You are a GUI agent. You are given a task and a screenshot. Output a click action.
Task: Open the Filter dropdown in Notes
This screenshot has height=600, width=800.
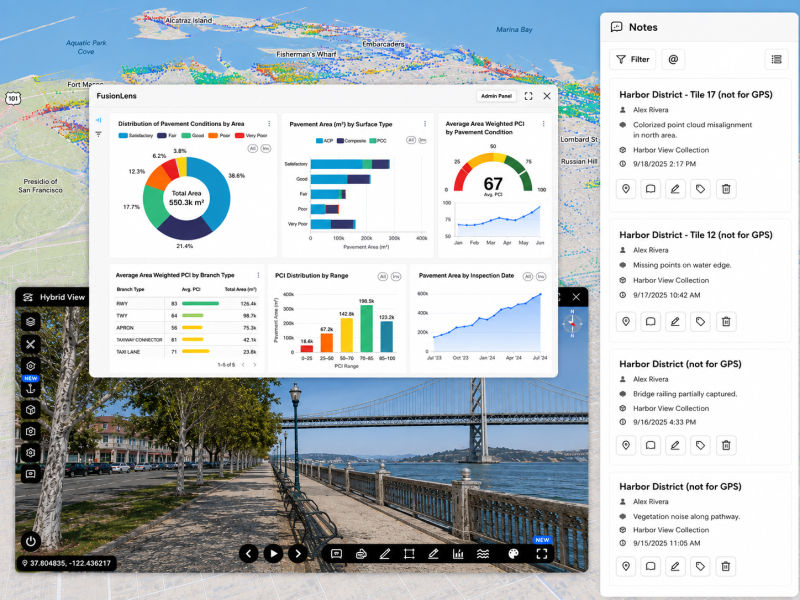point(632,59)
